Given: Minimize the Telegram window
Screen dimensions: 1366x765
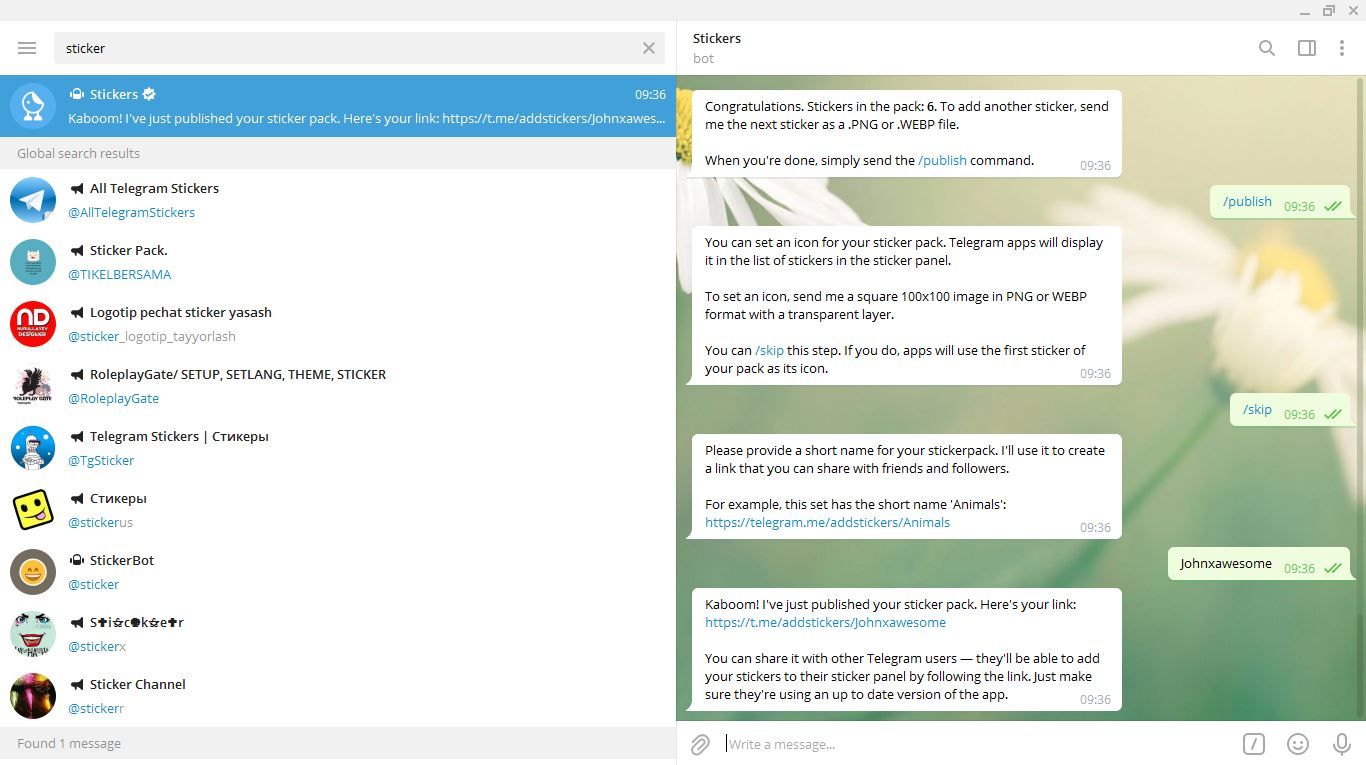Looking at the screenshot, I should [x=1305, y=11].
